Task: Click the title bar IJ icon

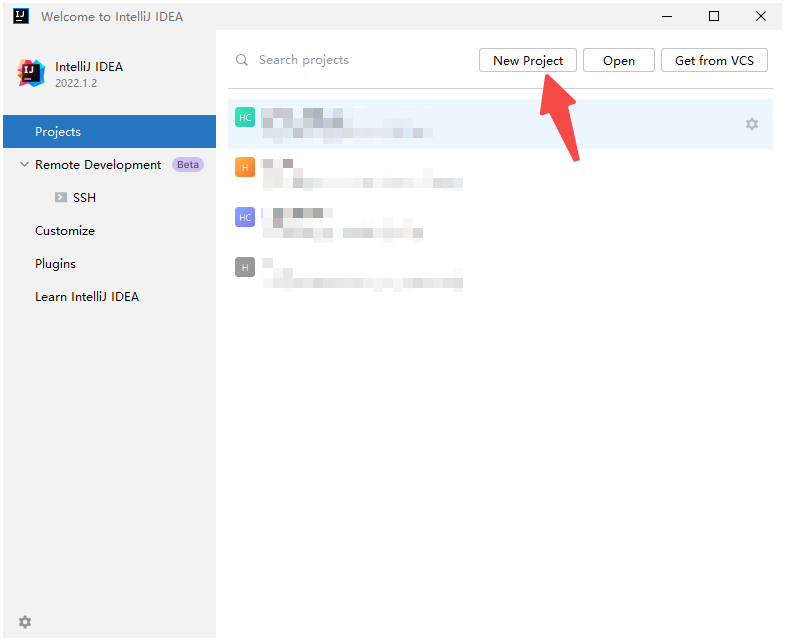Action: (21, 16)
